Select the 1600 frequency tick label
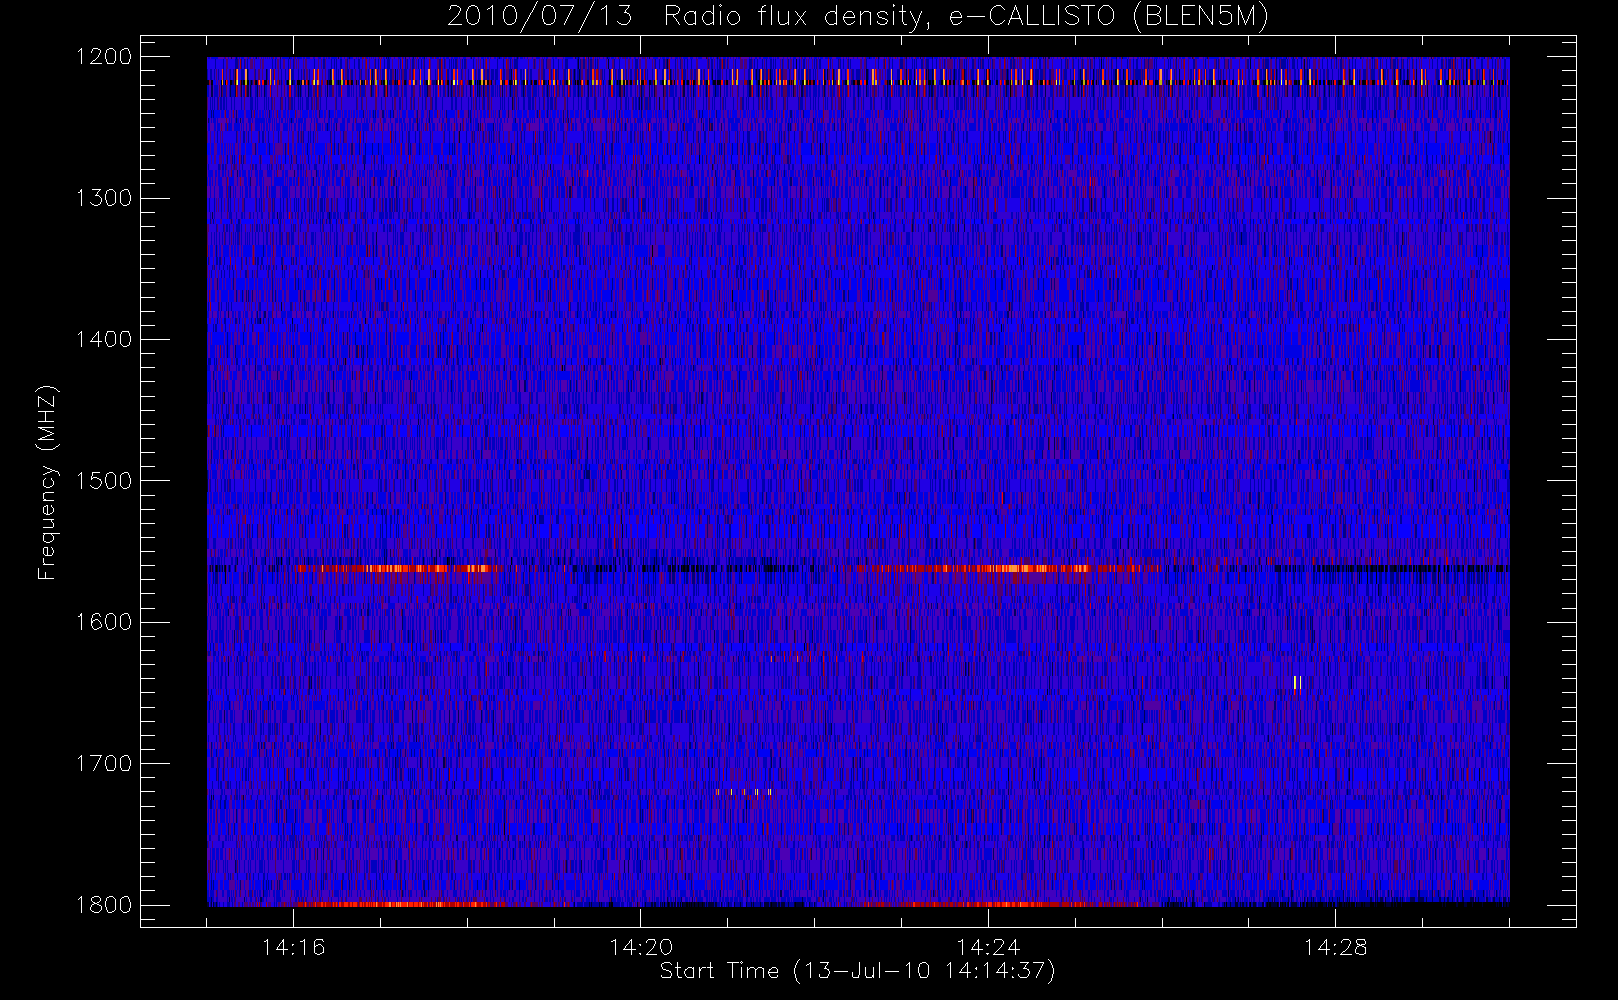This screenshot has width=1618, height=1000. (x=104, y=622)
